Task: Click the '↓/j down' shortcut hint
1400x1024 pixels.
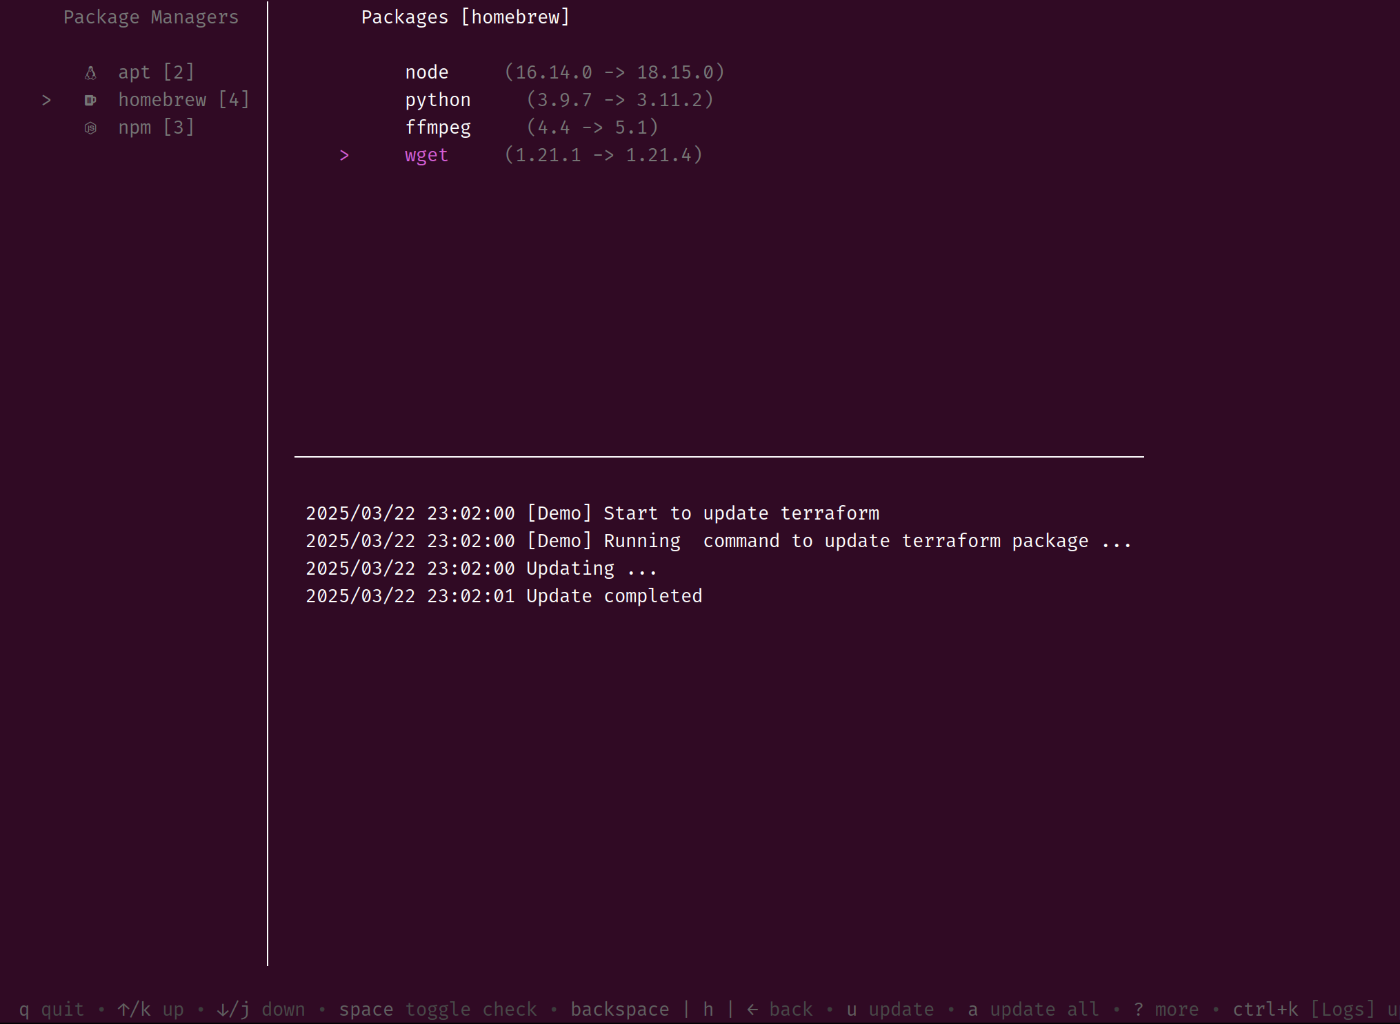Action: 261,1009
